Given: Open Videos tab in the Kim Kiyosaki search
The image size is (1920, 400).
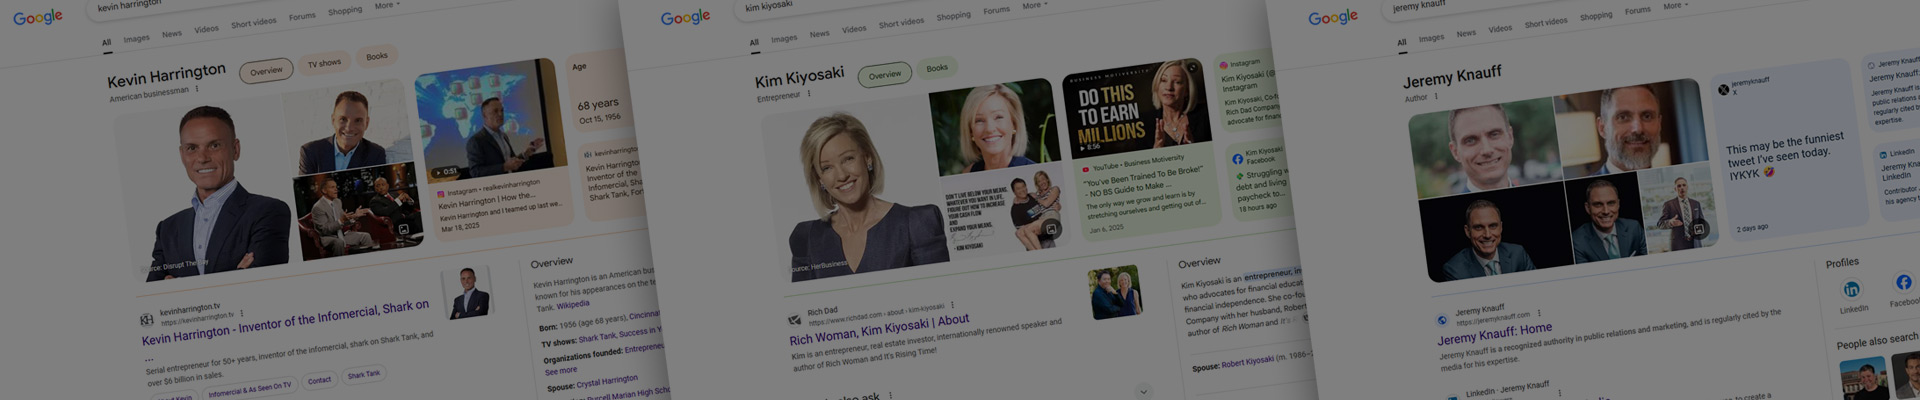Looking at the screenshot, I should point(854,29).
